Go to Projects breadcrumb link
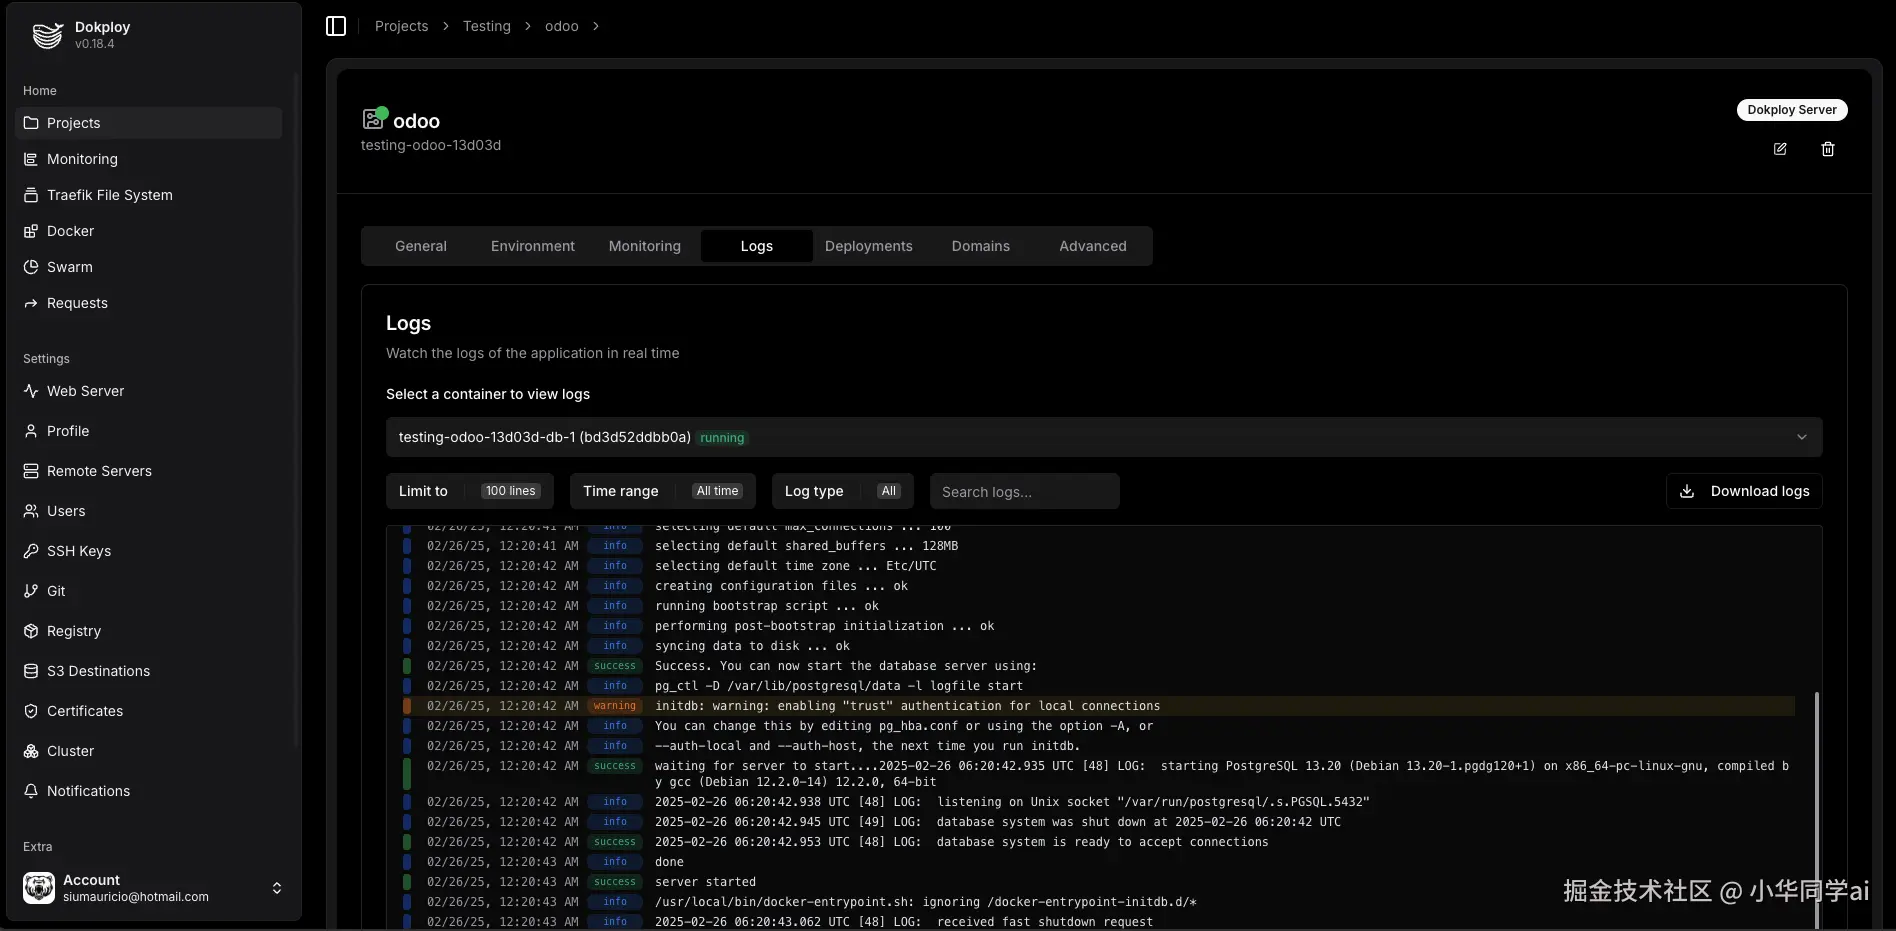 point(401,26)
